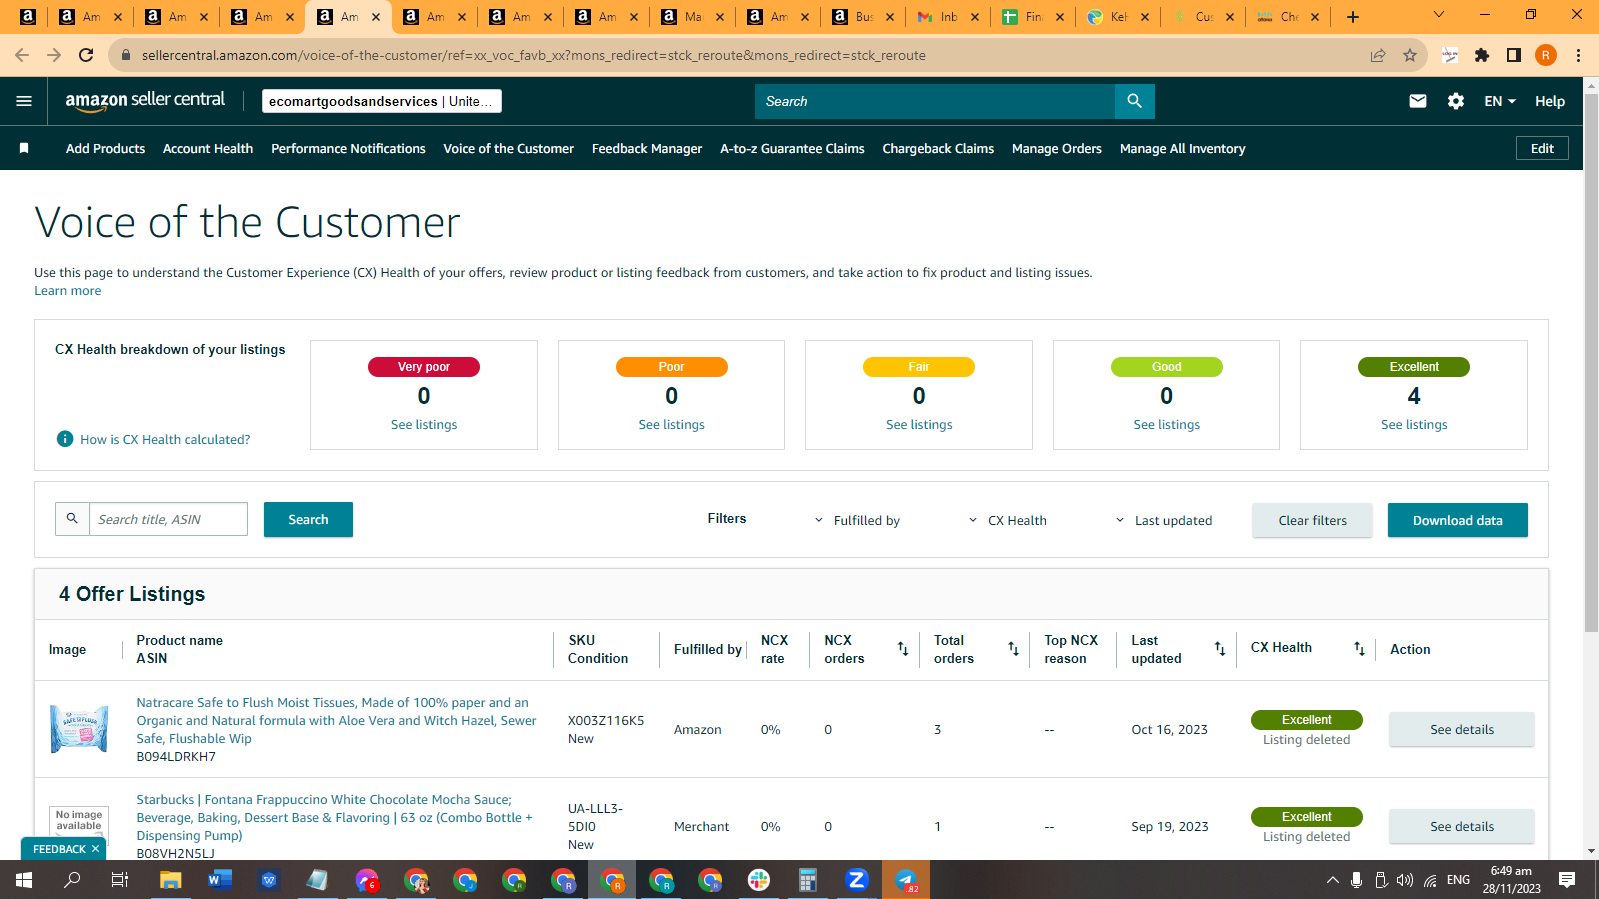The width and height of the screenshot is (1599, 899).
Task: Click the SKU text X003Z116K5
Action: tap(606, 720)
